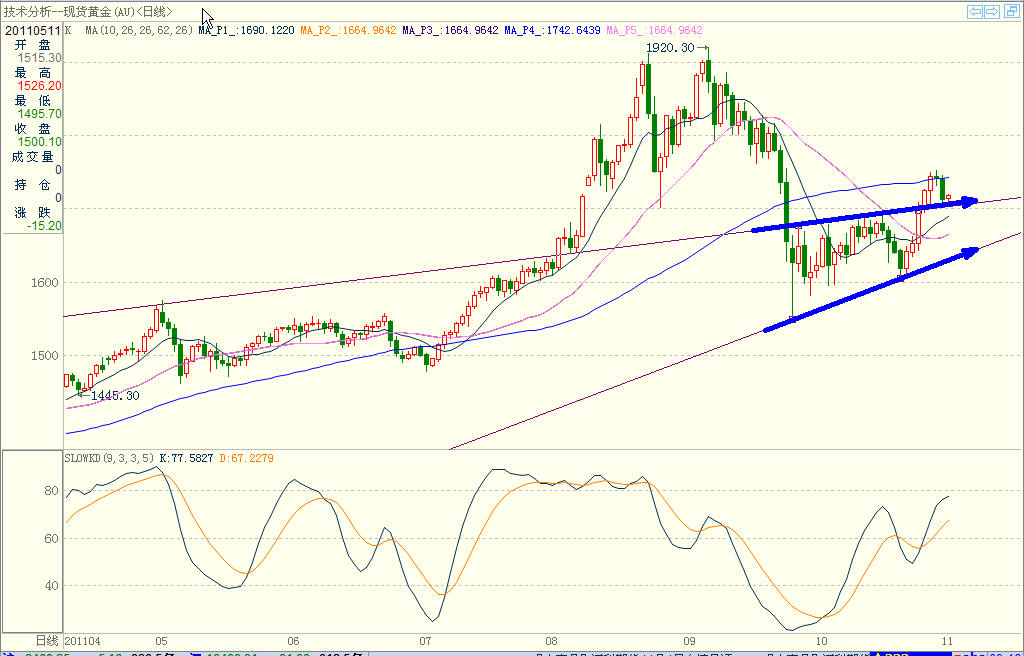Click the 80 level on SLOWKD axis

[x=52, y=491]
